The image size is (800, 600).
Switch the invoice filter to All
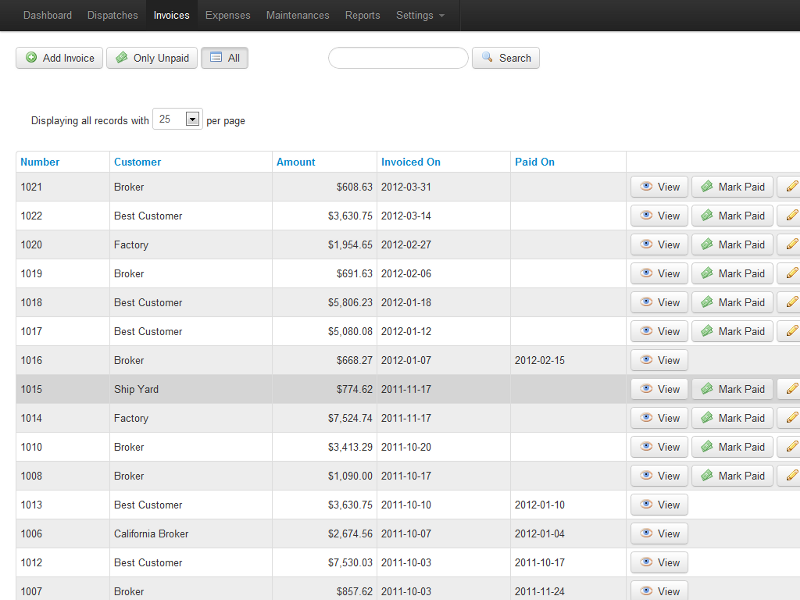(x=224, y=58)
